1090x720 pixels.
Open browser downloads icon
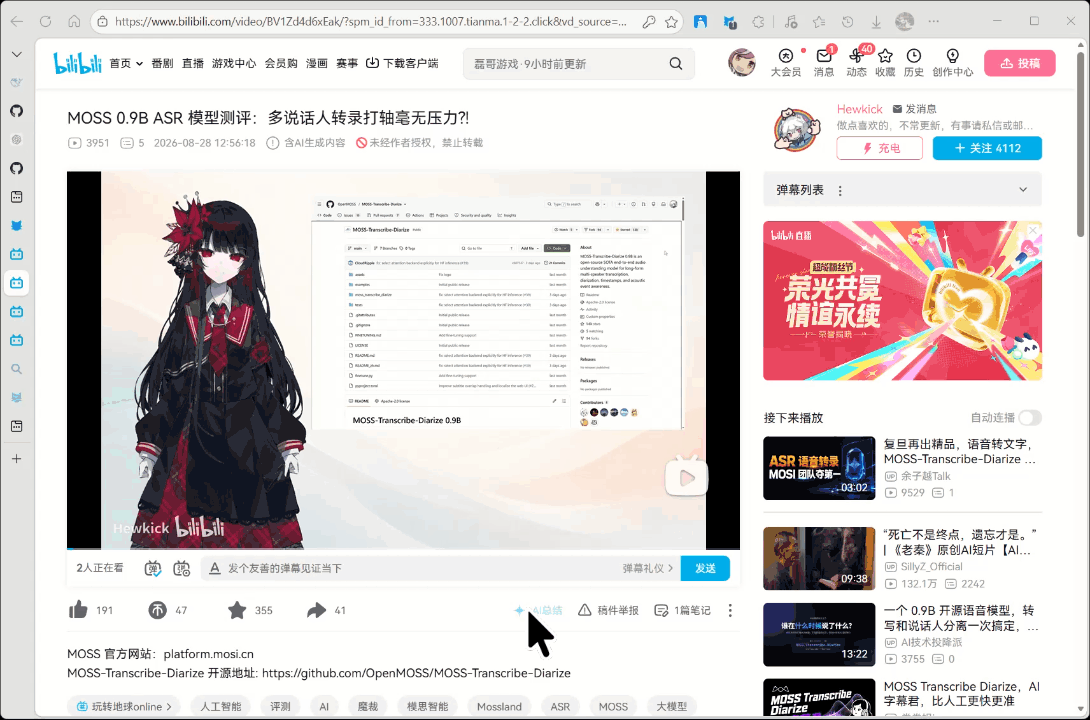(876, 22)
